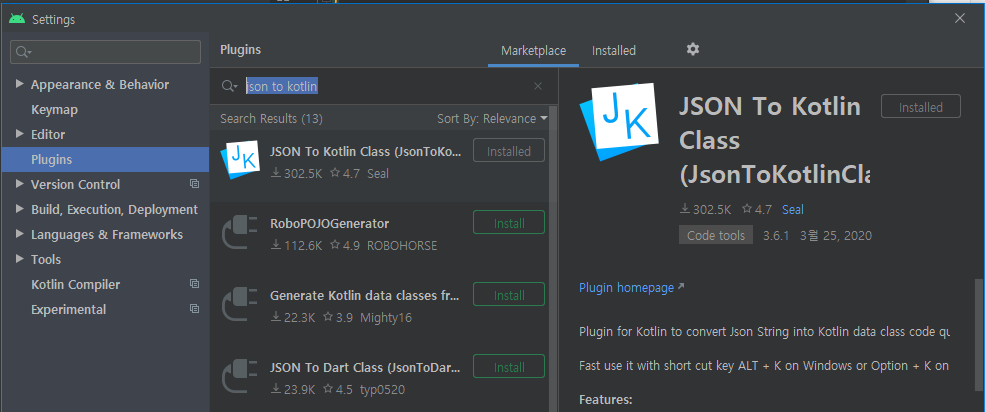This screenshot has height=412, width=985.
Task: Select the RoboPOJOGenerator result title
Action: coord(329,224)
